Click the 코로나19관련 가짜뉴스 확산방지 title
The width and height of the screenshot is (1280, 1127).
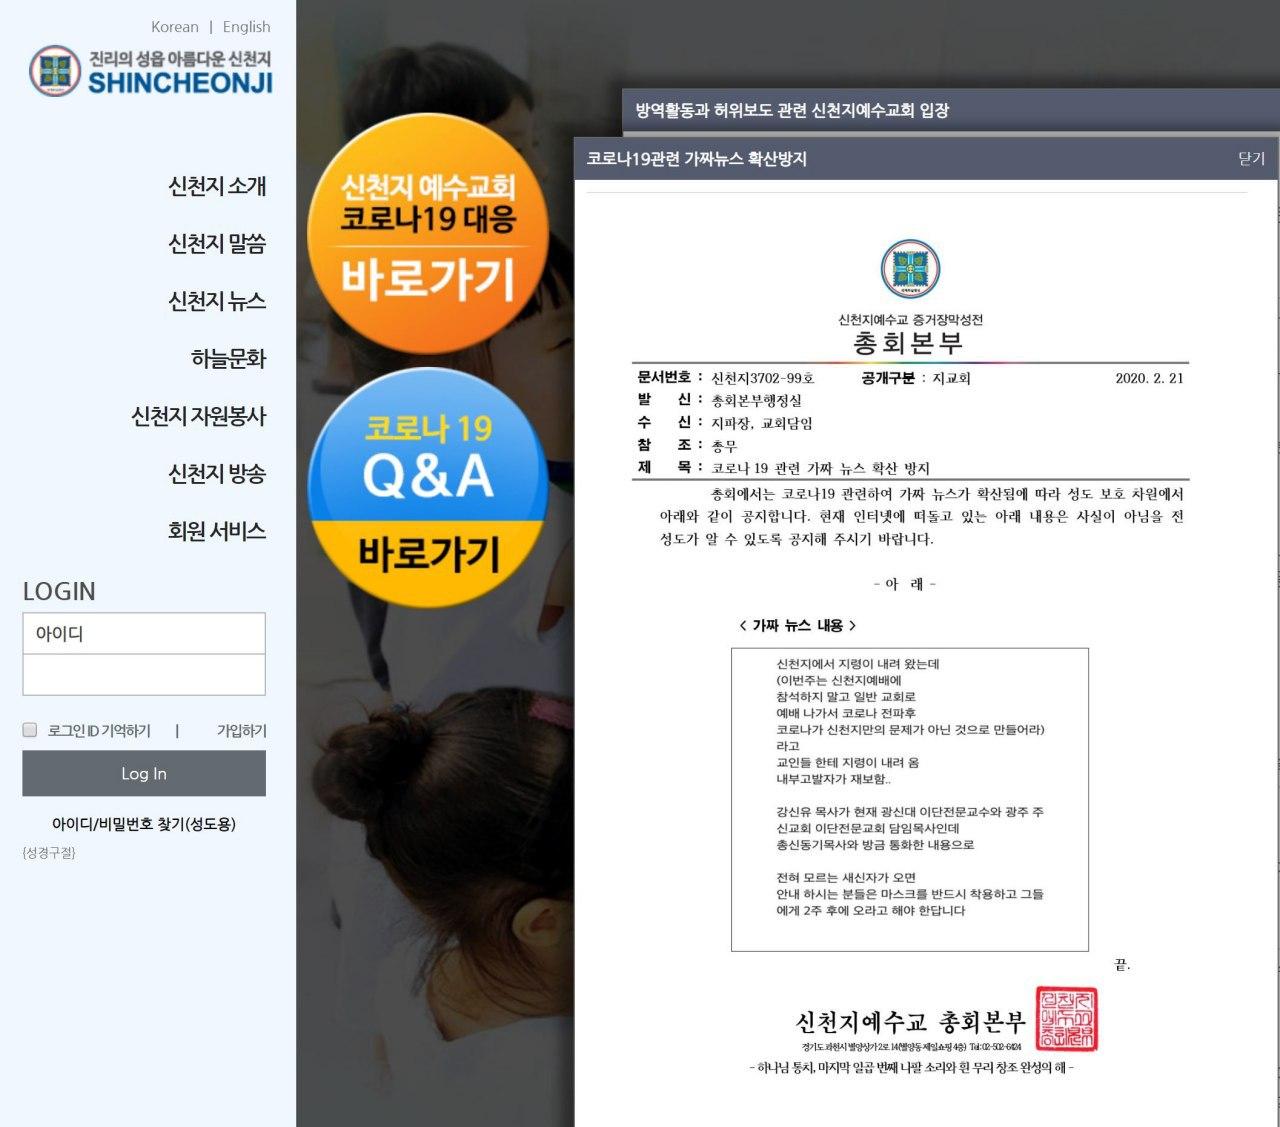[697, 158]
